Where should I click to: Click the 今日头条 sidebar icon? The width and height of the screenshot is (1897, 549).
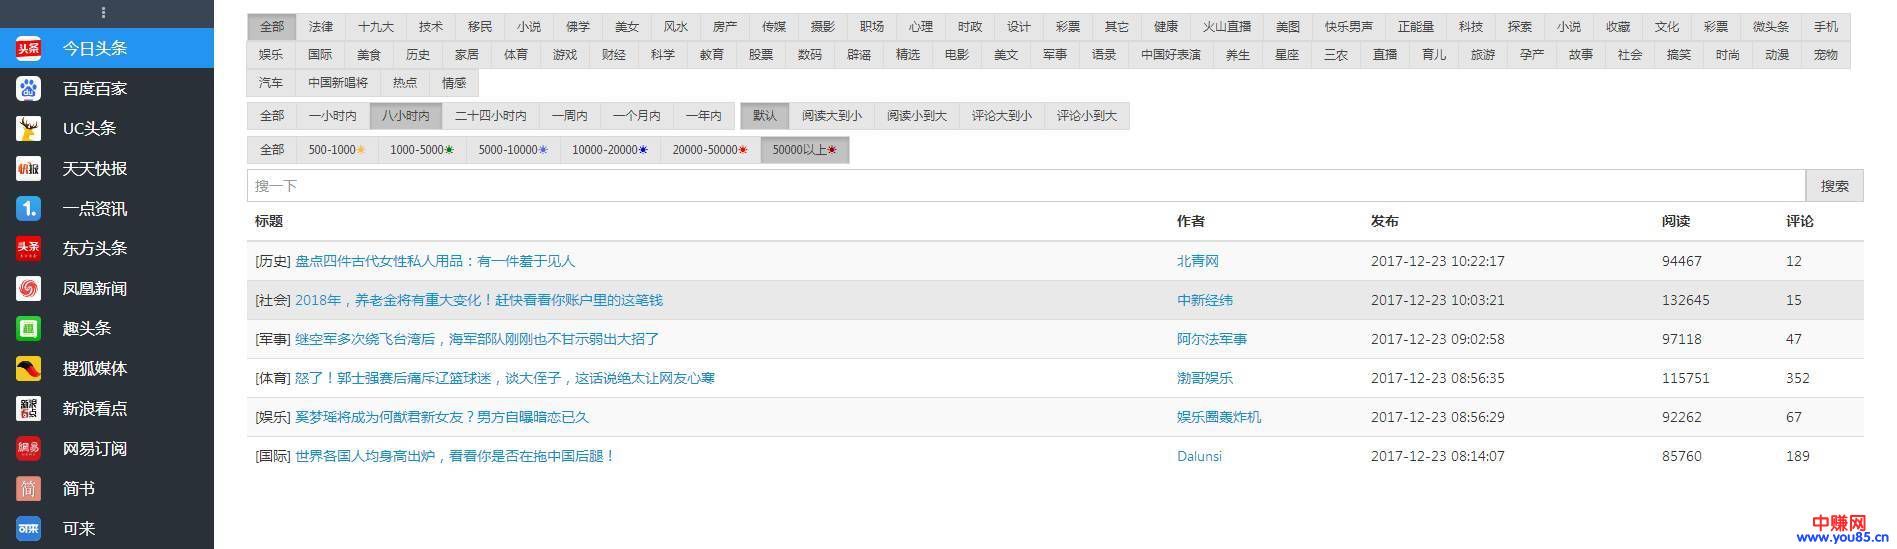click(x=28, y=48)
